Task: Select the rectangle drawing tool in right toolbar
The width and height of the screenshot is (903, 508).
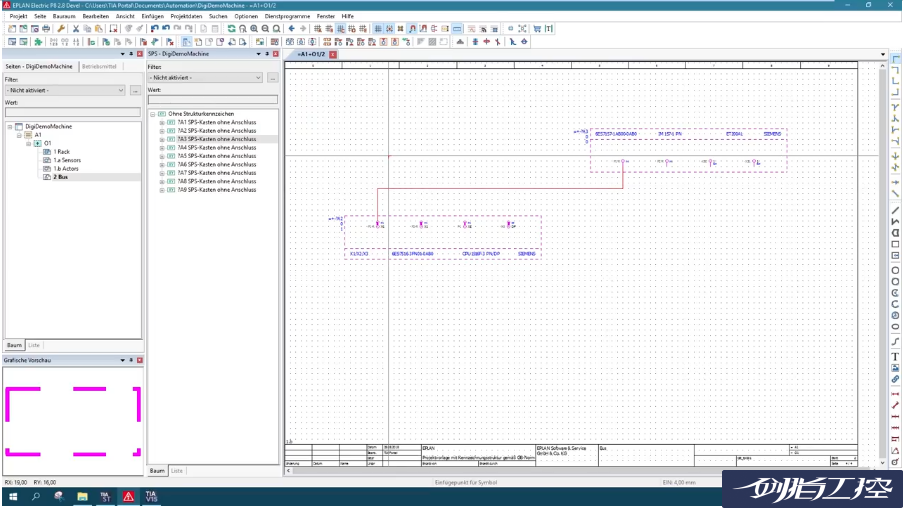Action: 895,244
